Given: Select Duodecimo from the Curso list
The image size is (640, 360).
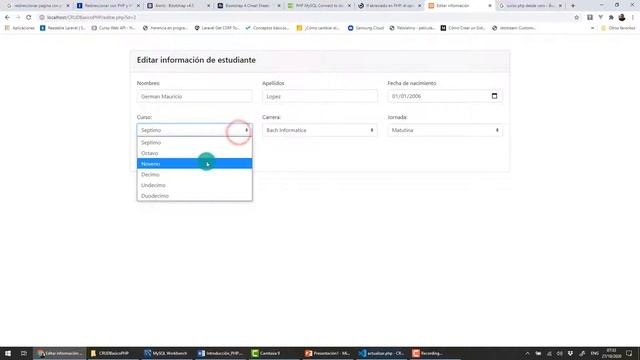Looking at the screenshot, I should click(x=194, y=196).
